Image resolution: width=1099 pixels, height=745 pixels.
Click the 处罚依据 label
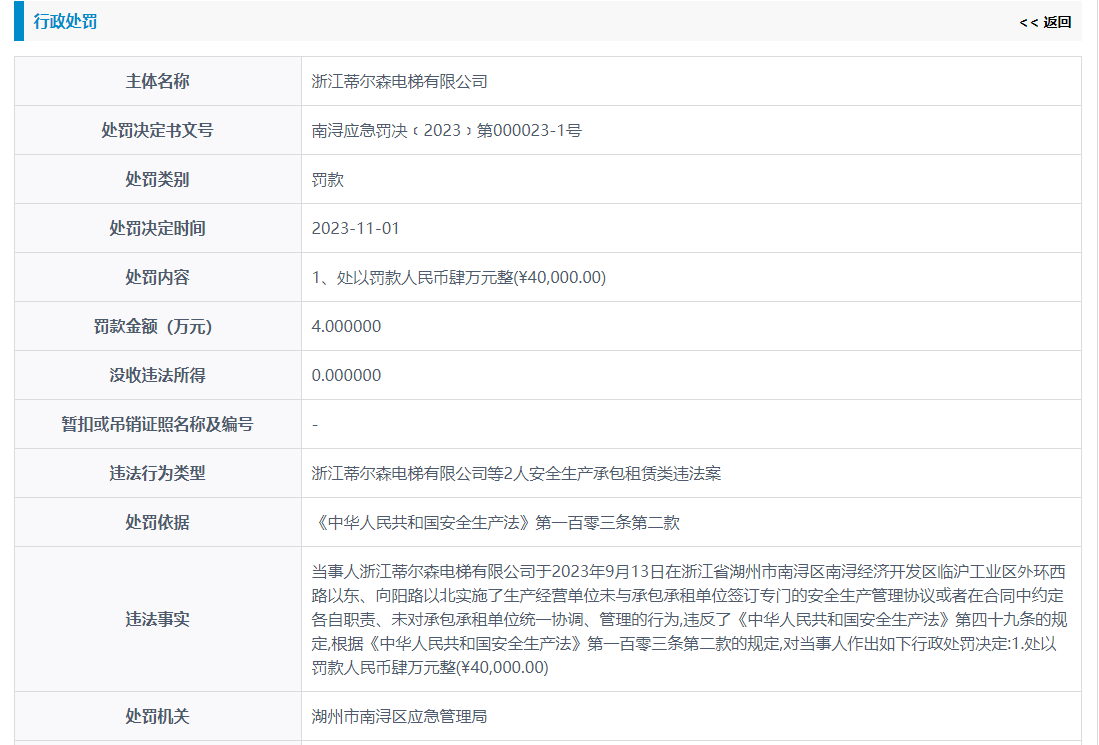pyautogui.click(x=158, y=523)
